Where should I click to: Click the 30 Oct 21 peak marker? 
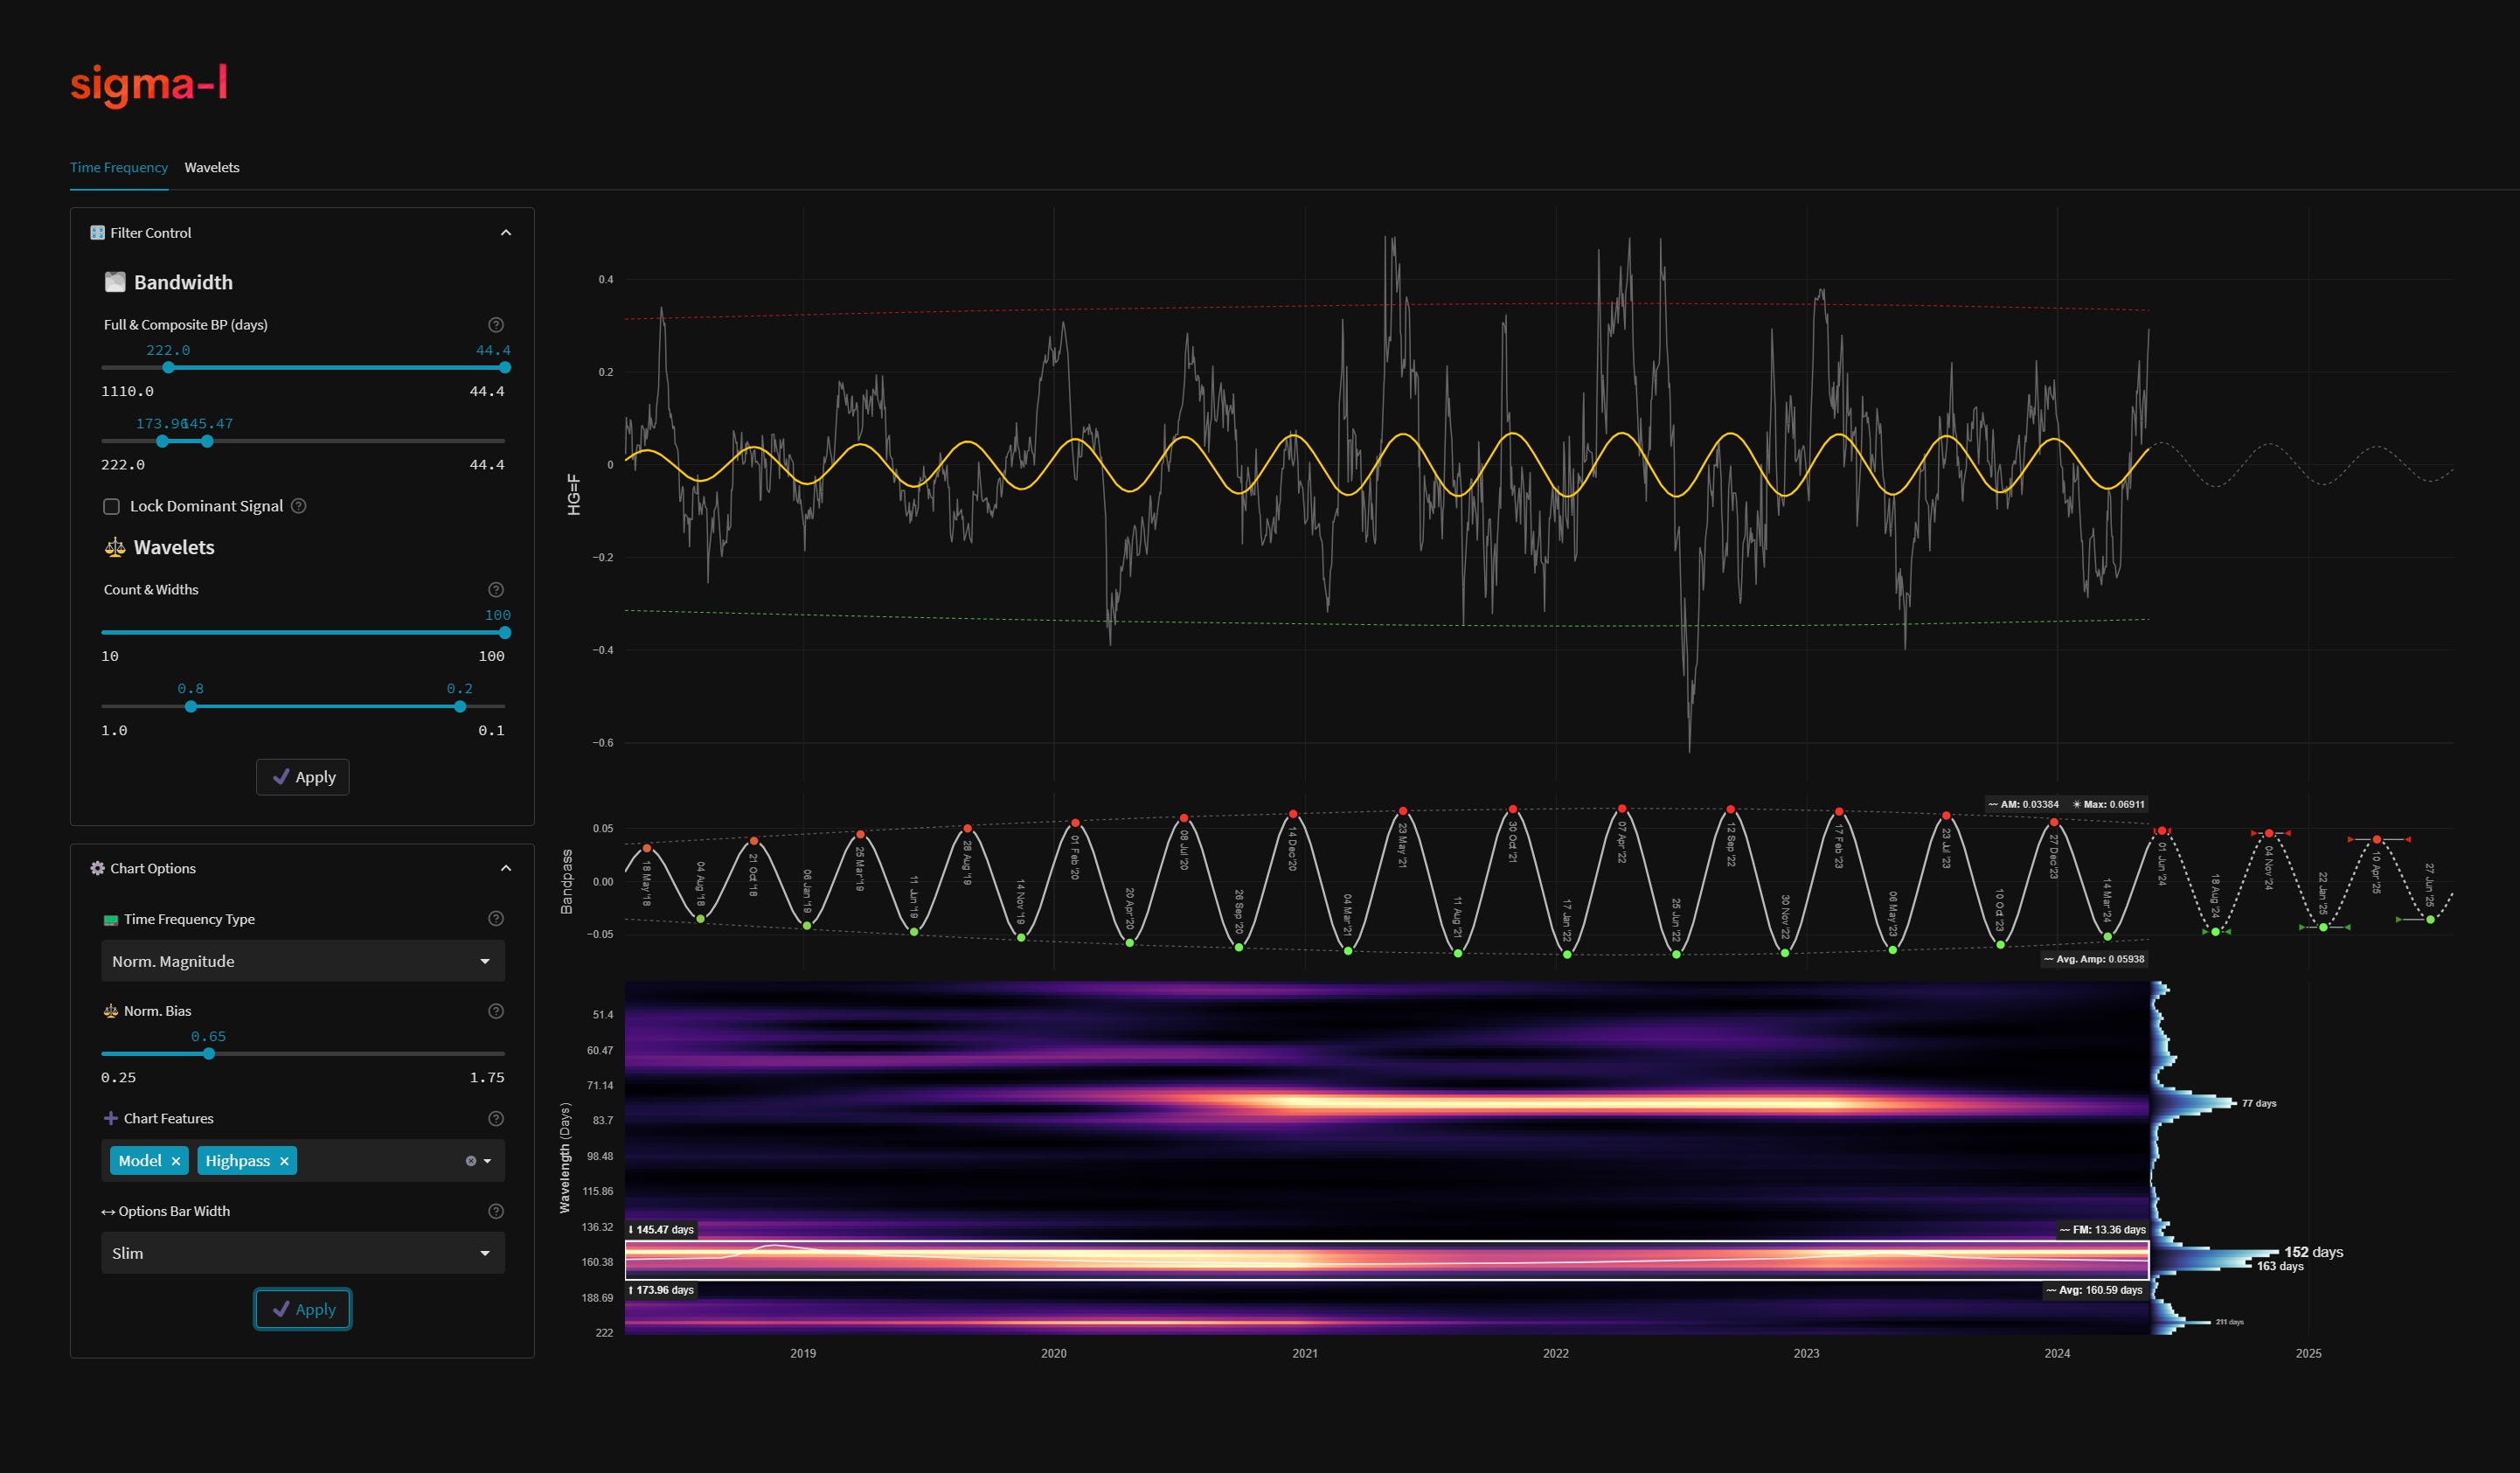pos(1513,809)
